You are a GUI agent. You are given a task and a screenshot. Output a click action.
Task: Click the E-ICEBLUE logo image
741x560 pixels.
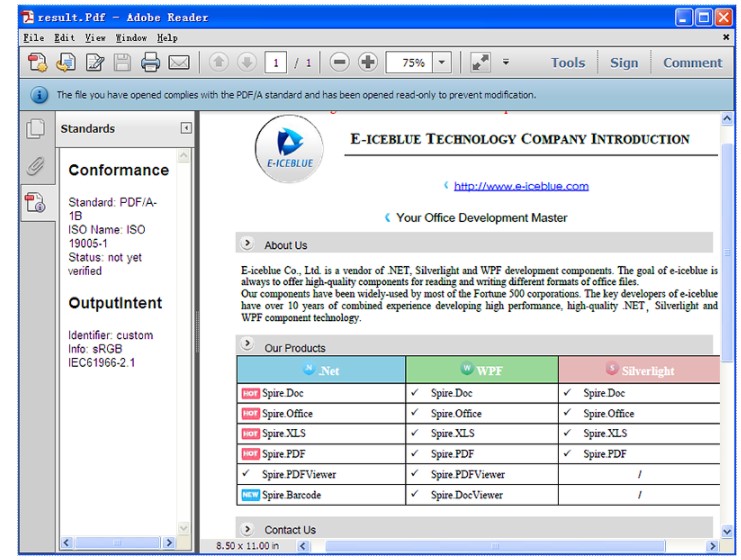(x=289, y=149)
